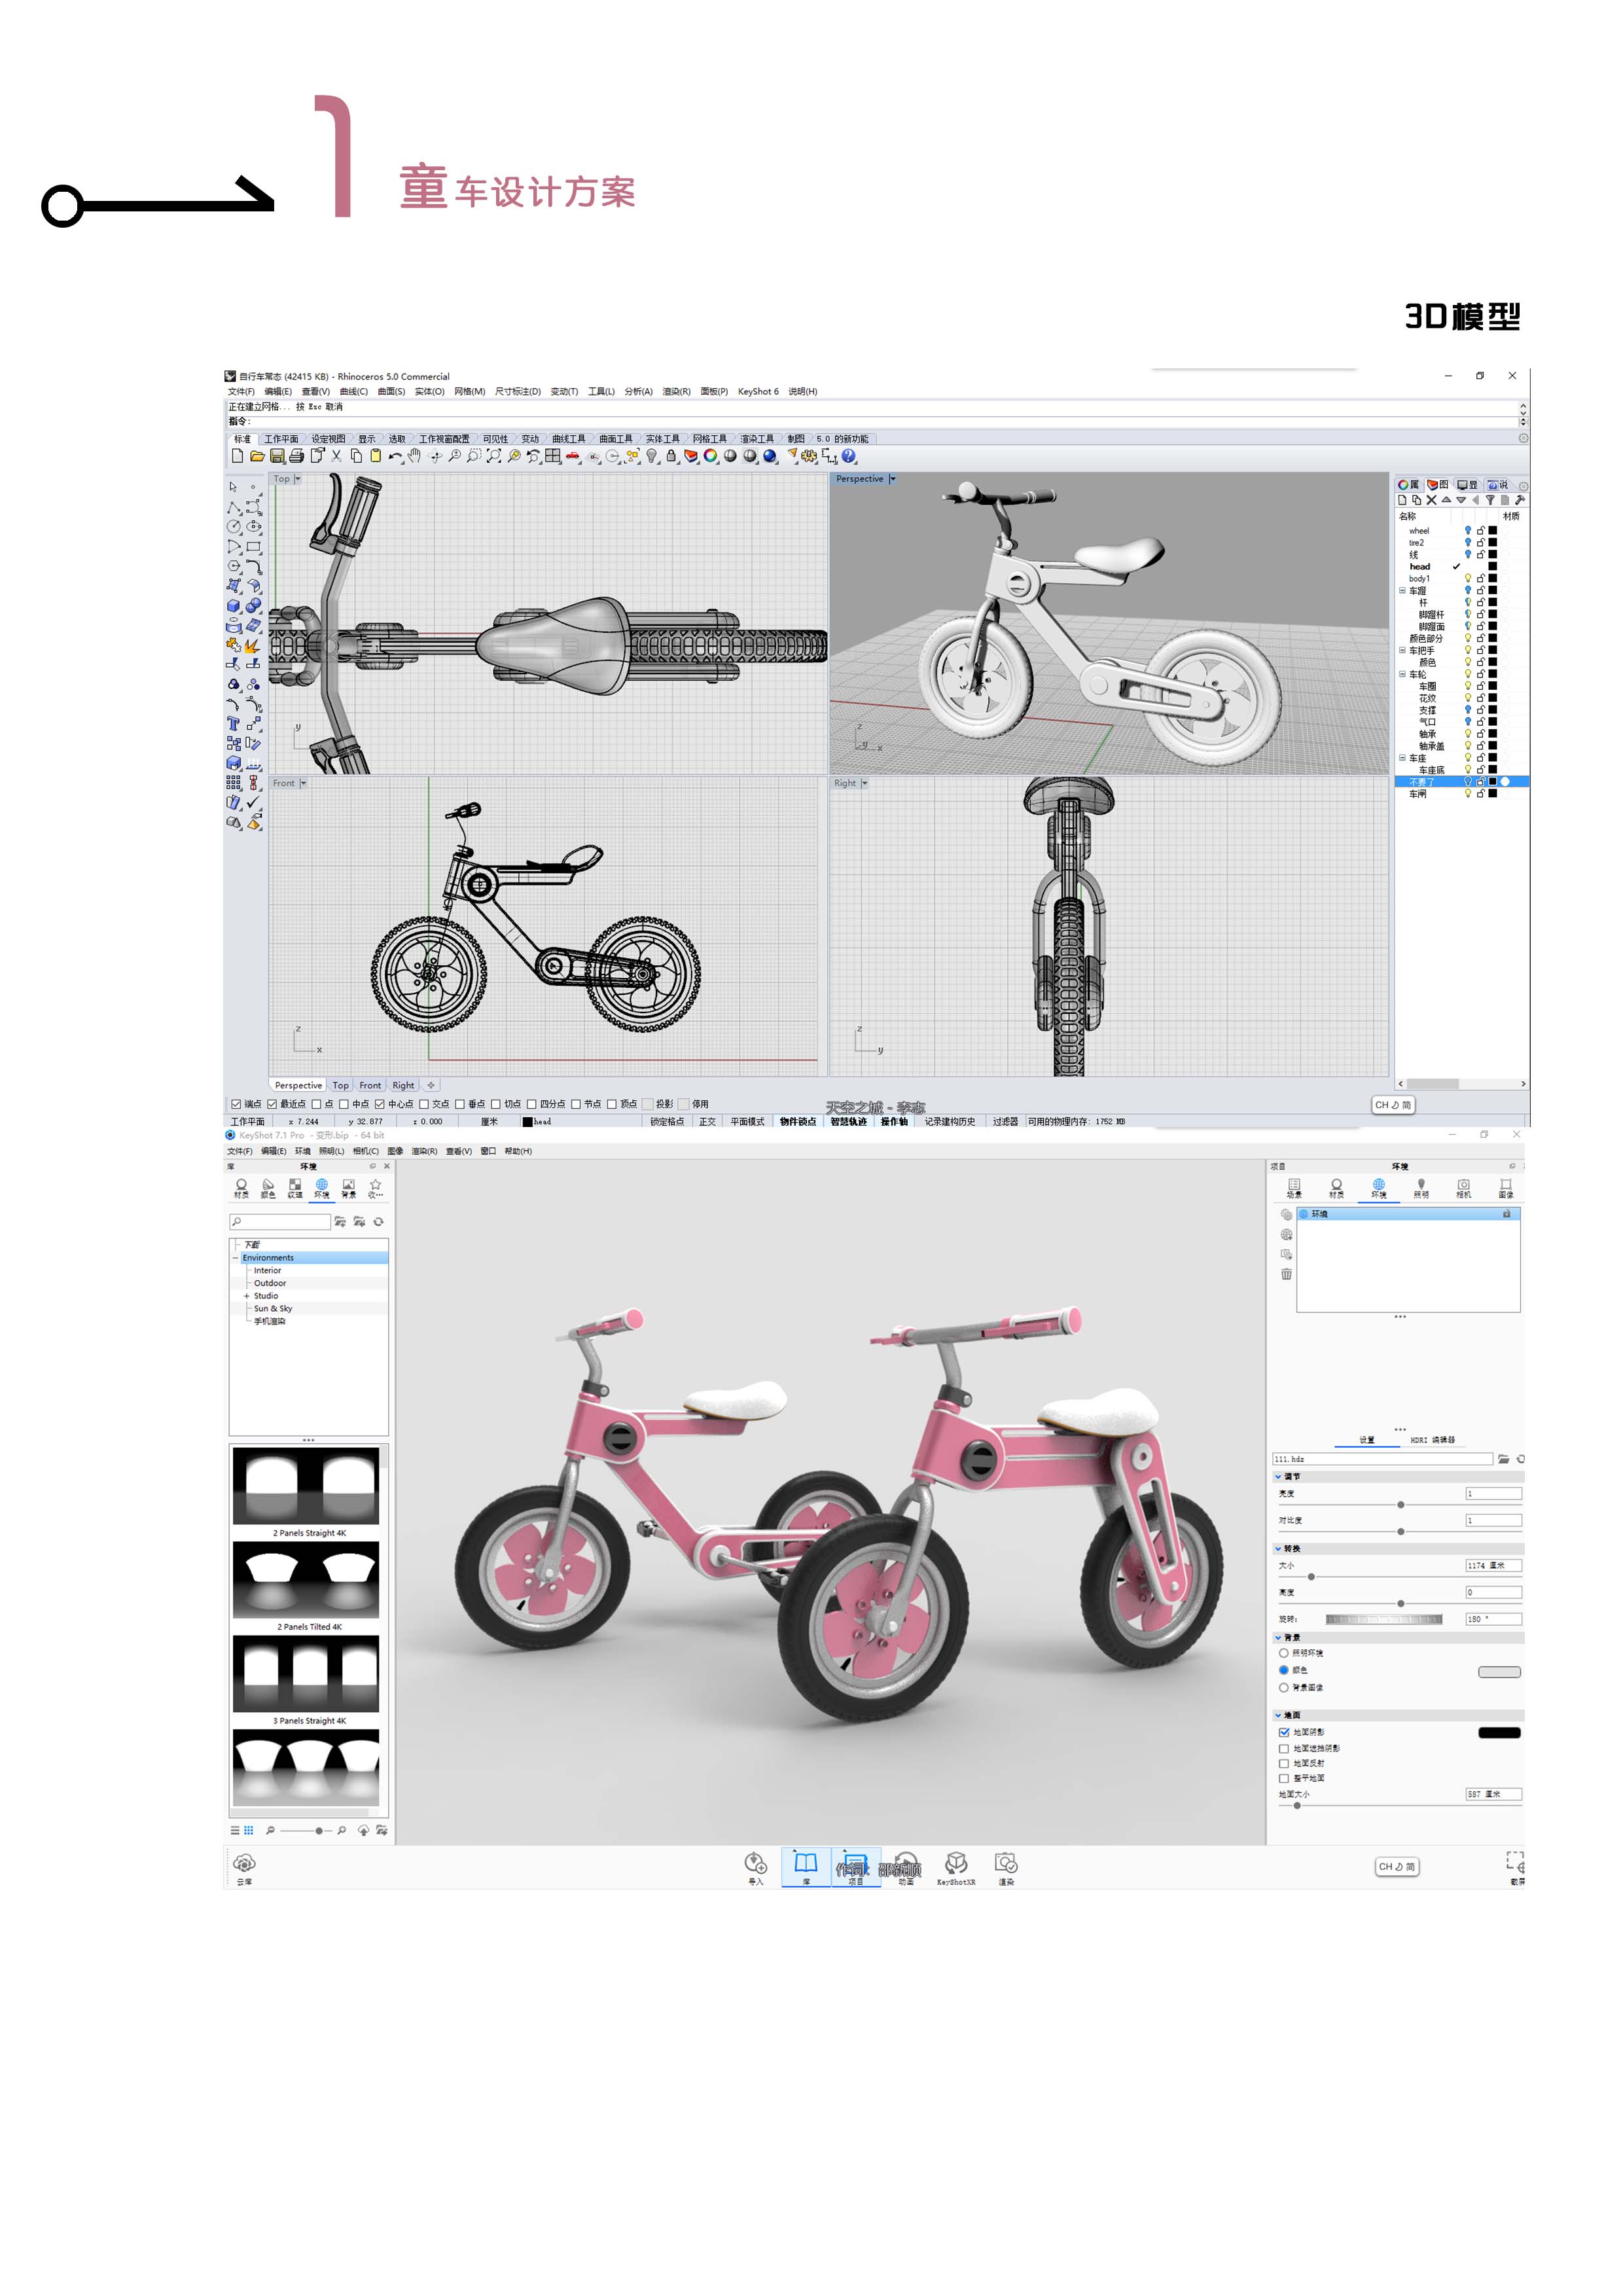Enable the 地面反射 ground reflection checkbox

click(x=1284, y=1764)
